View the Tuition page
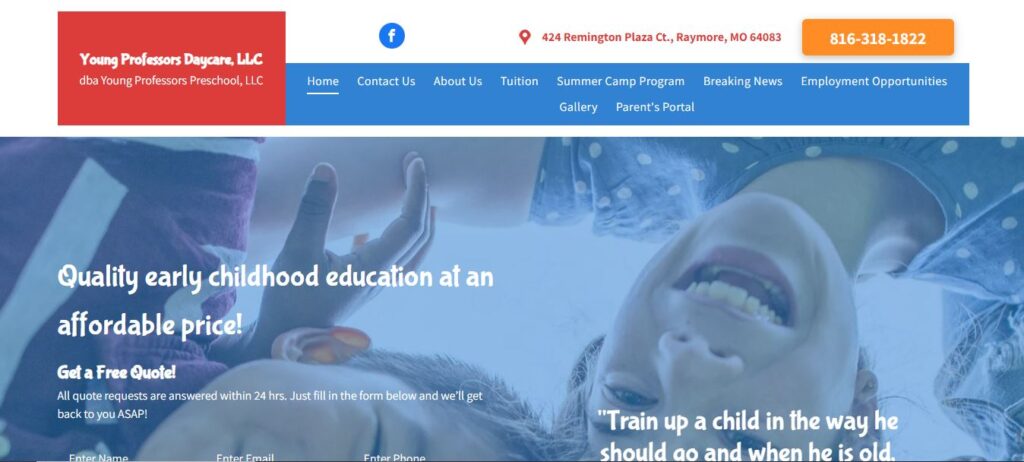Screen dimensions: 1024x462 [519, 81]
